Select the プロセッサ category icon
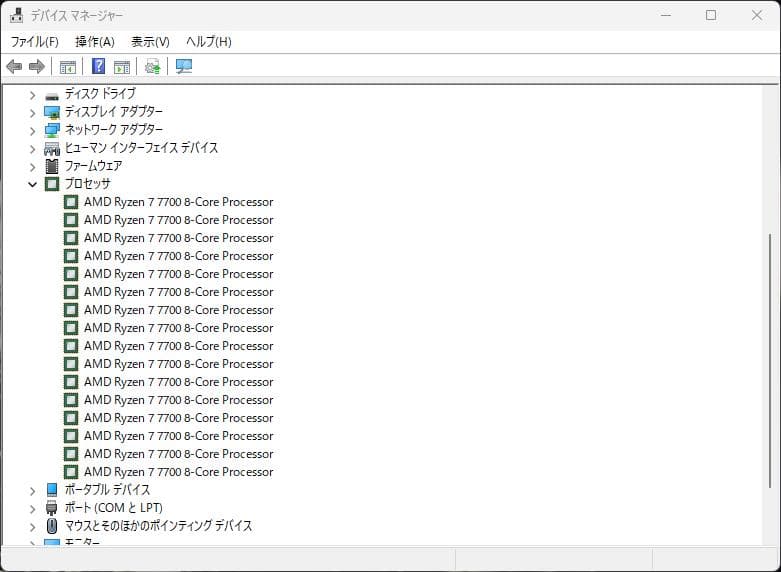 tap(52, 184)
